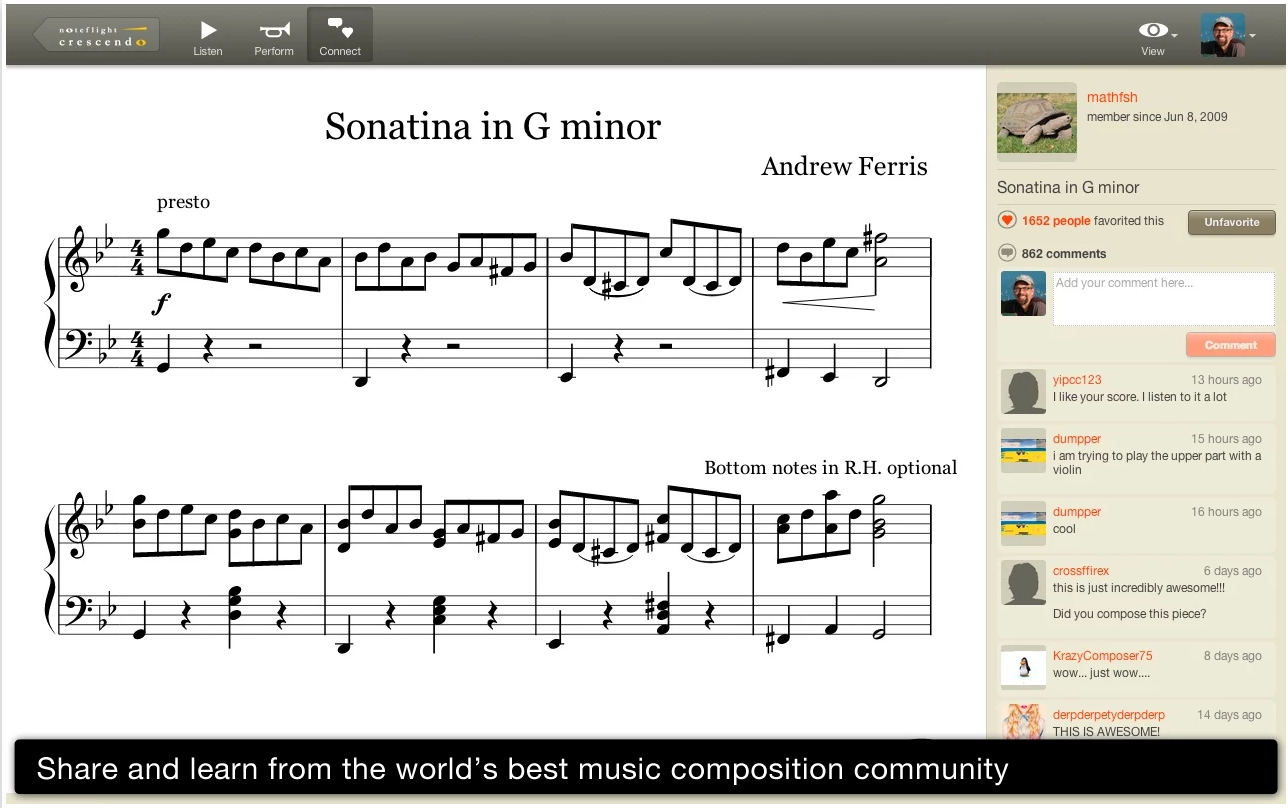Submit with the Comment button

pyautogui.click(x=1230, y=345)
